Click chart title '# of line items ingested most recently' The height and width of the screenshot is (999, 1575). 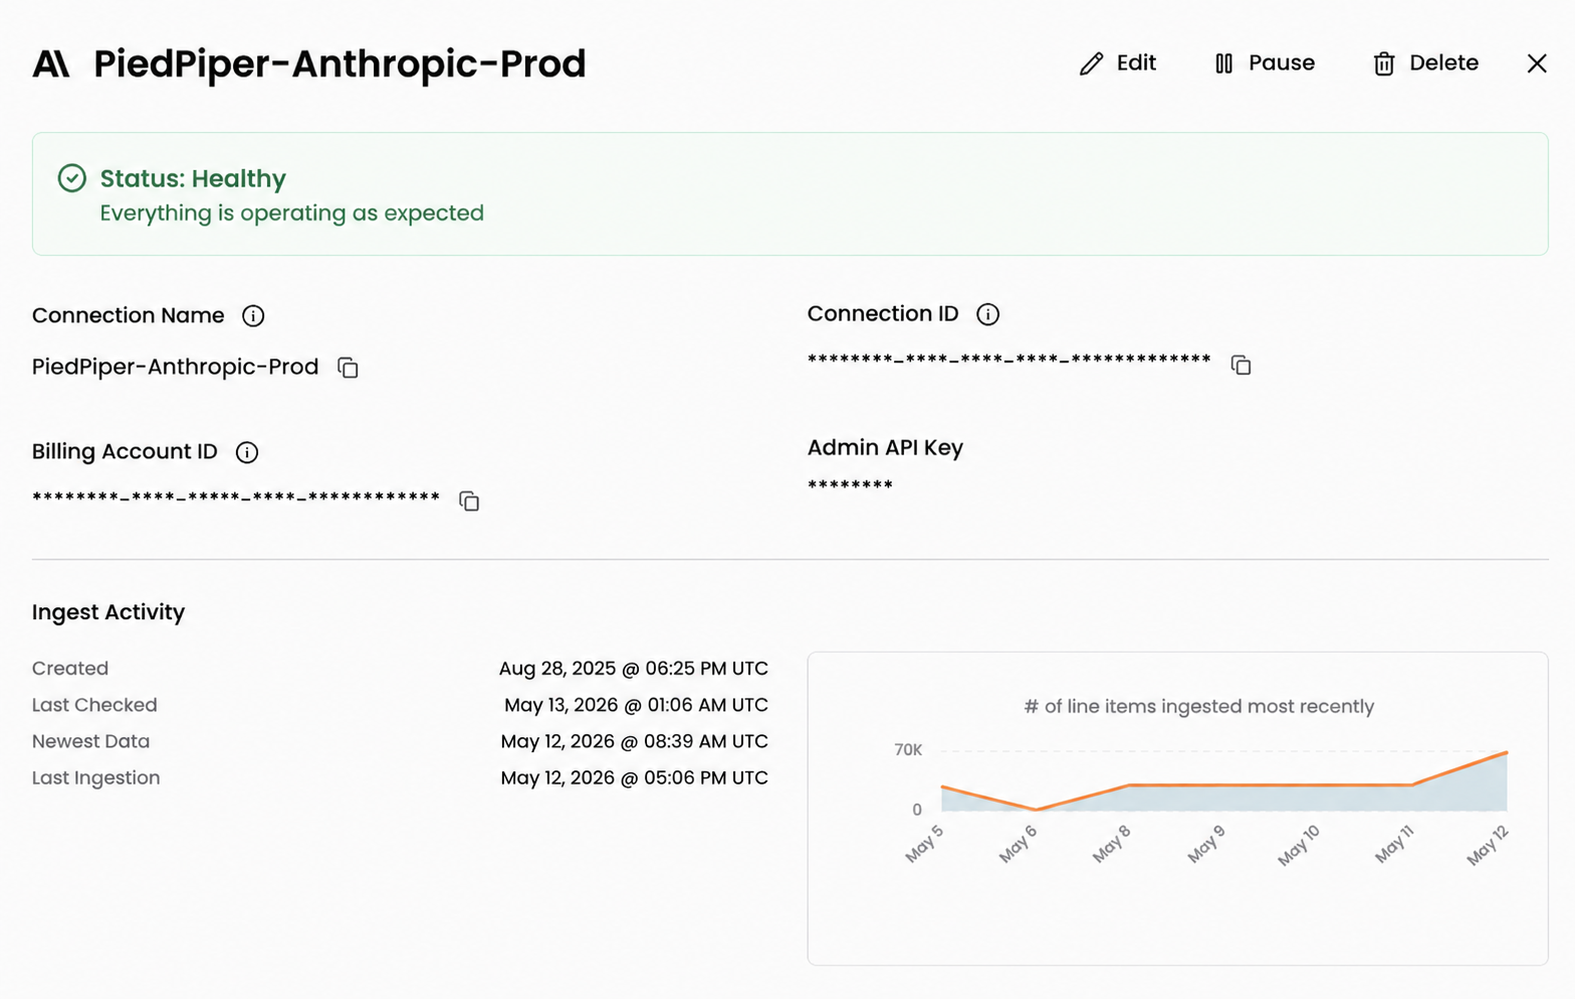(x=1199, y=706)
